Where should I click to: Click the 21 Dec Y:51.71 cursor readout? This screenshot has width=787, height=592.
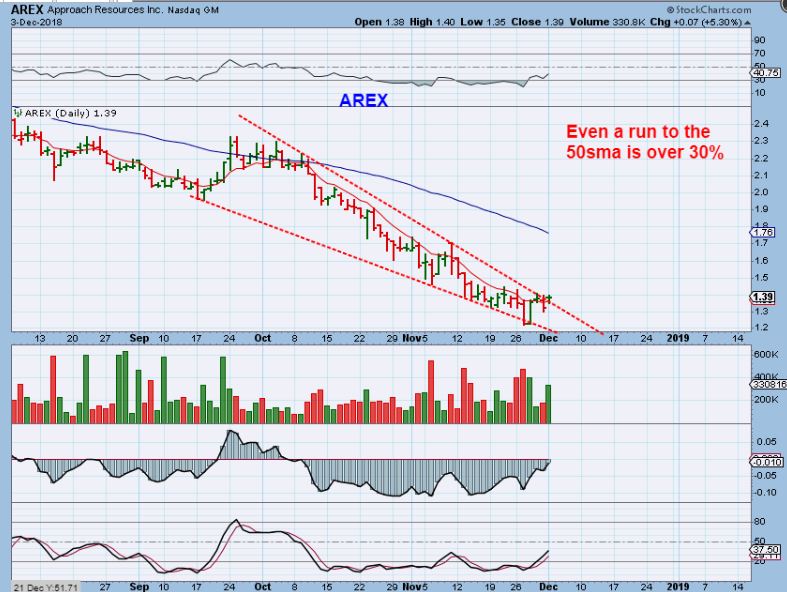coord(45,587)
